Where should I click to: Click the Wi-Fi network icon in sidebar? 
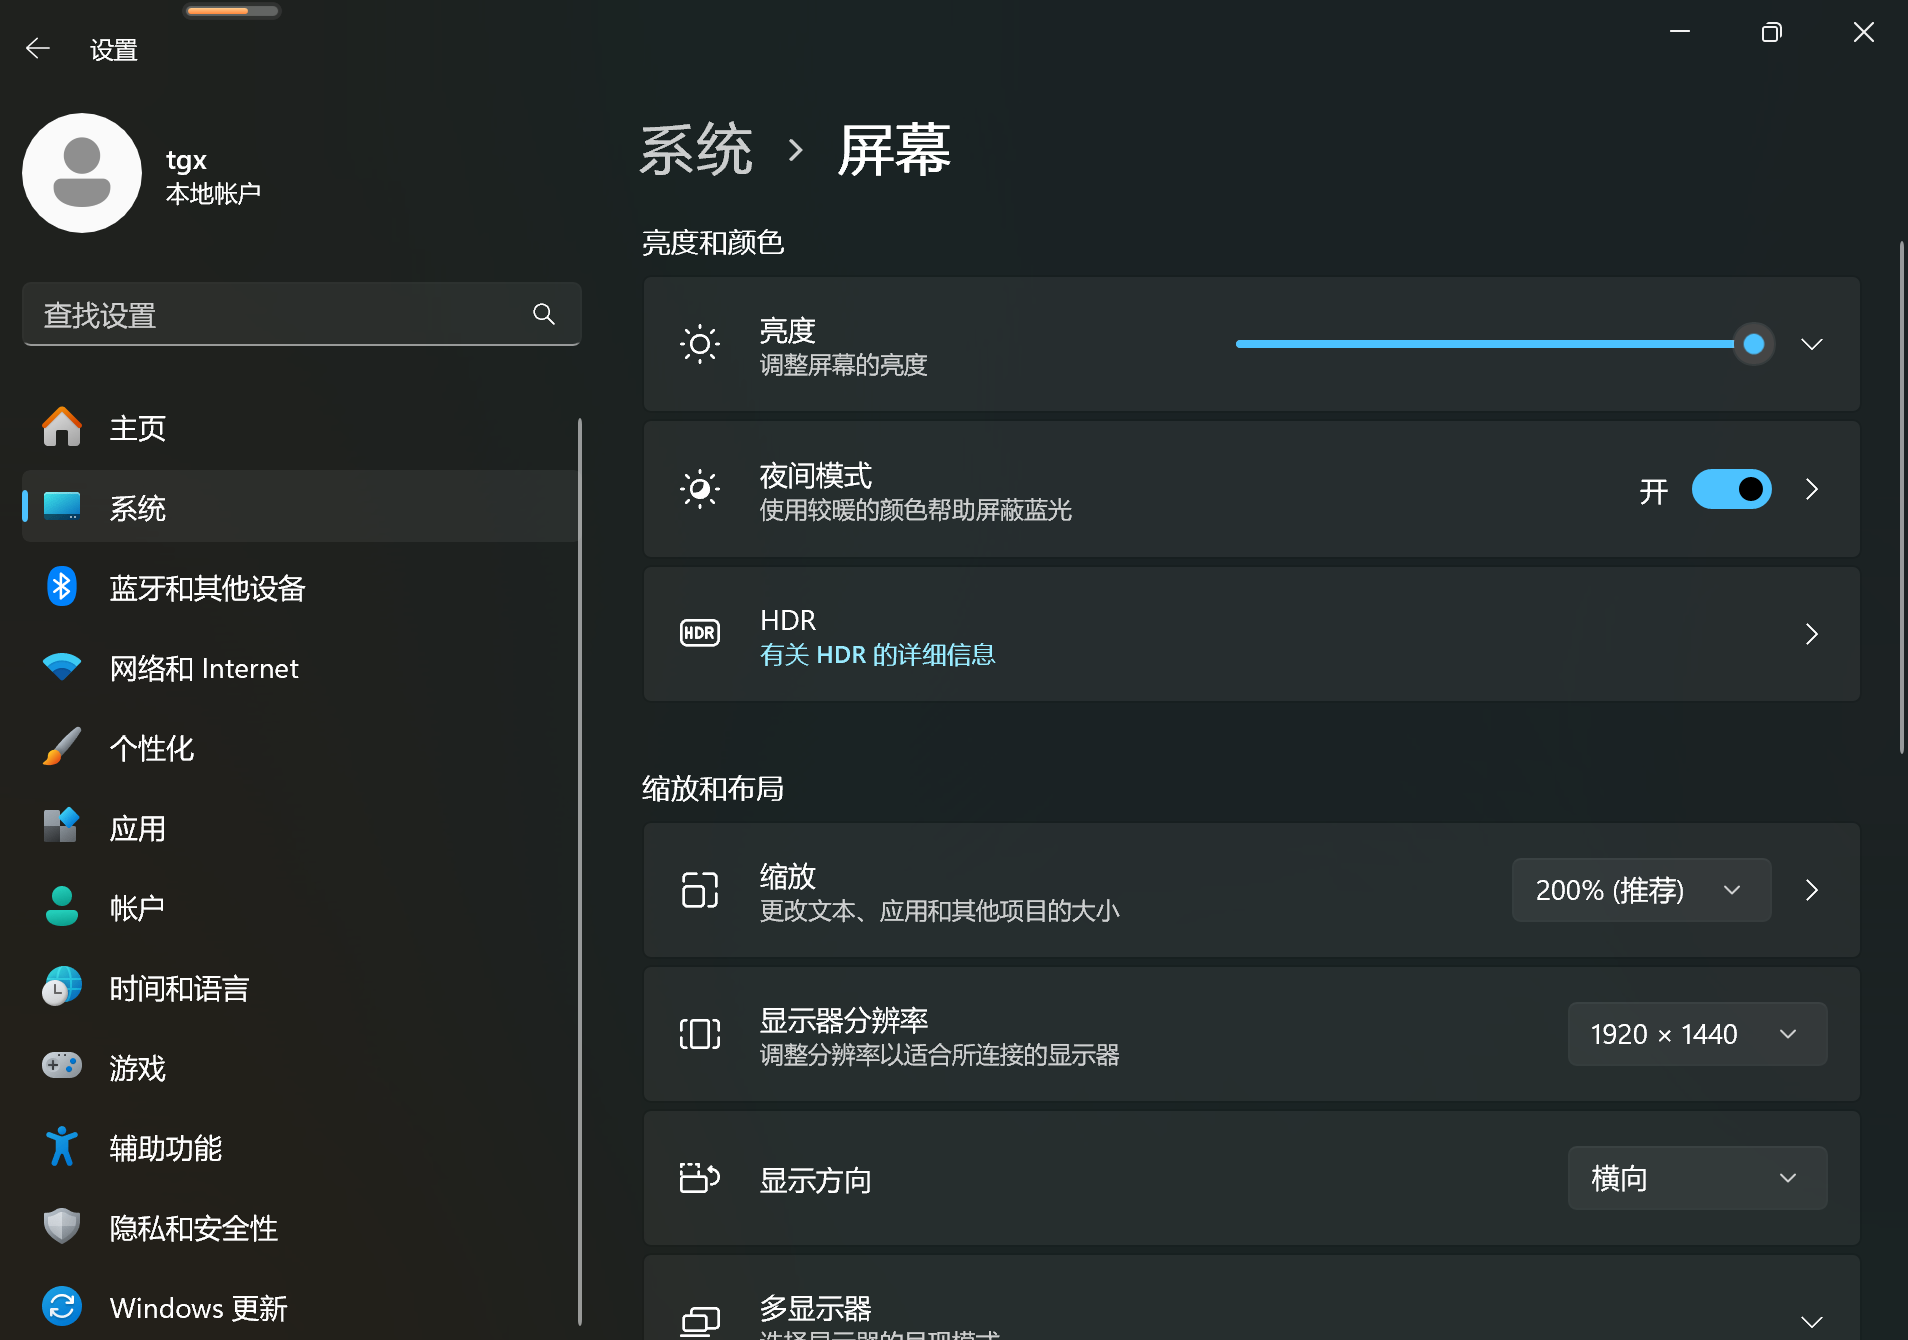(62, 667)
